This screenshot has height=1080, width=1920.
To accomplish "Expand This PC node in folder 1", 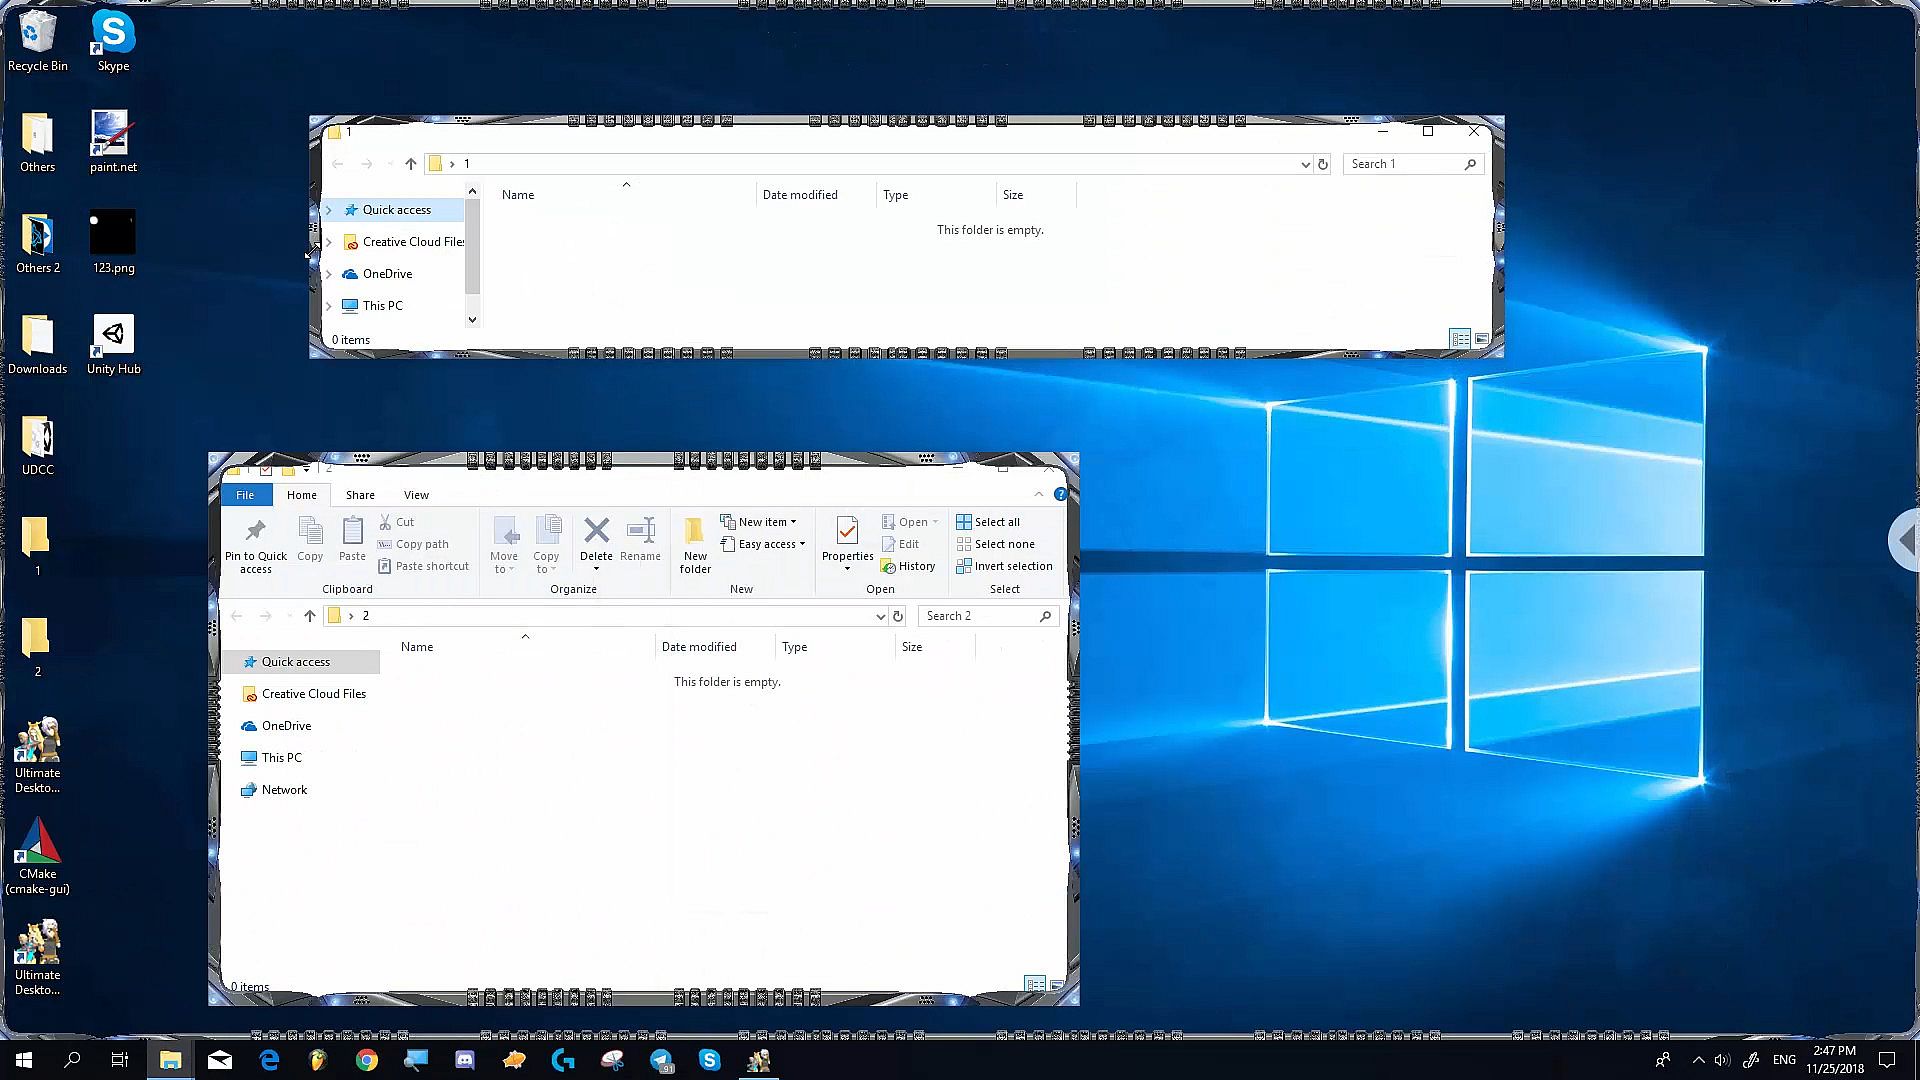I will click(x=329, y=306).
